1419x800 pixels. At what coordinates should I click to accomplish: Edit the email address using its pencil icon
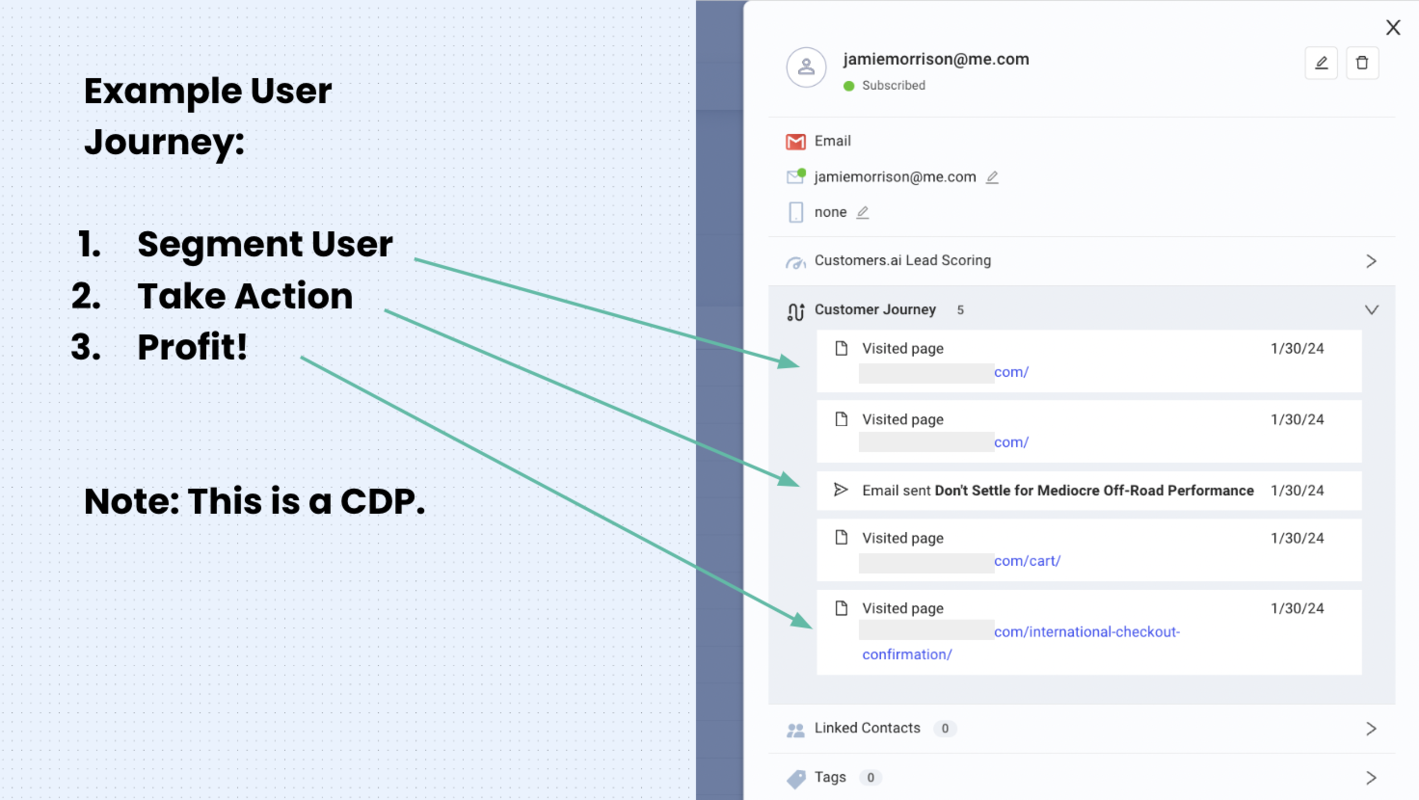point(992,177)
